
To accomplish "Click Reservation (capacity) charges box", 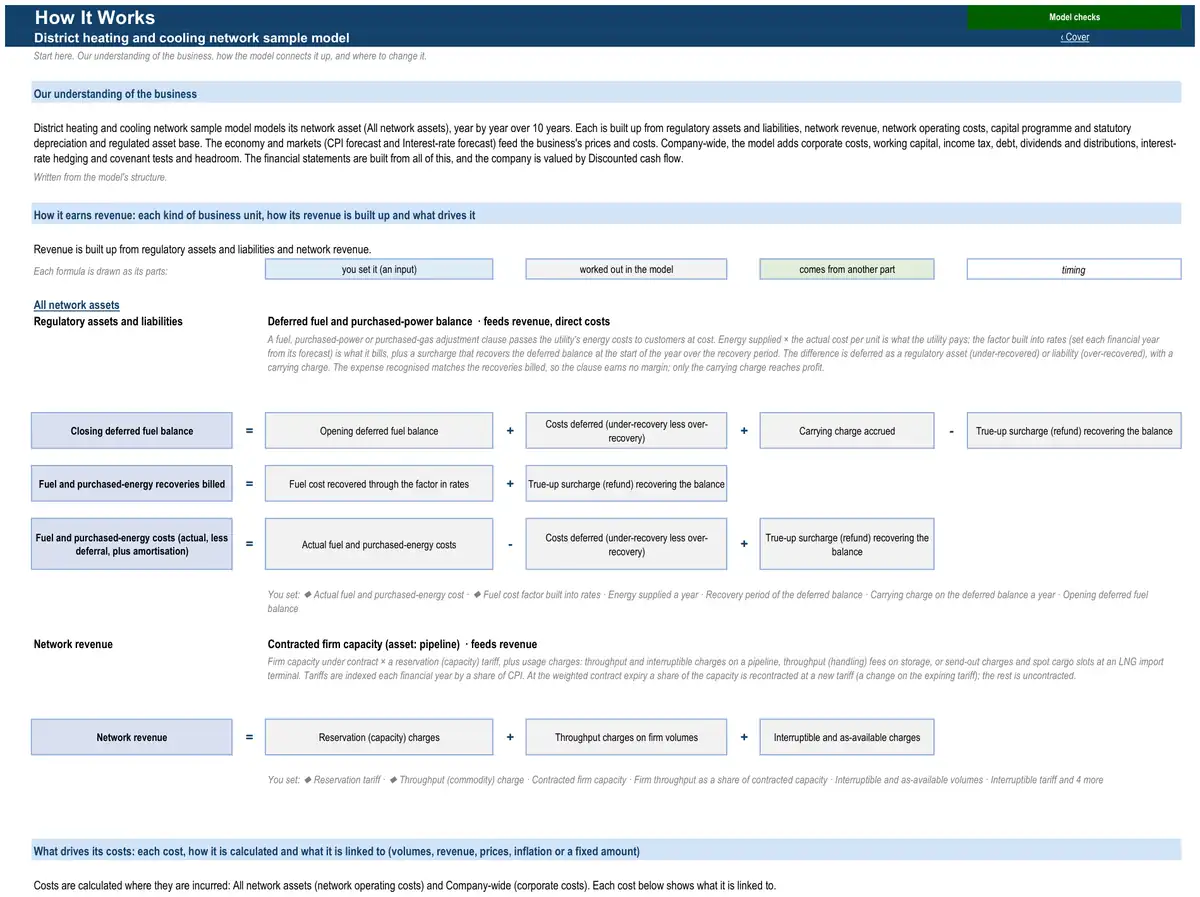I will pos(379,737).
